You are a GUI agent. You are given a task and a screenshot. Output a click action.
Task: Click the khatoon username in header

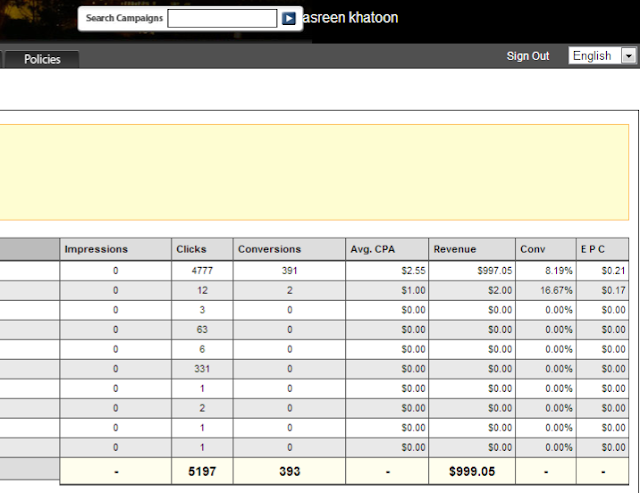(373, 18)
